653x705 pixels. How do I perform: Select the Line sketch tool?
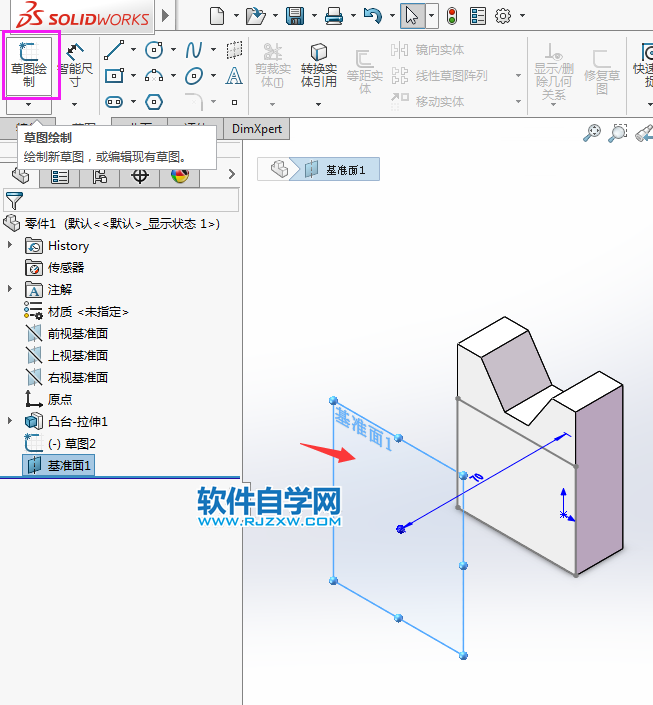114,50
